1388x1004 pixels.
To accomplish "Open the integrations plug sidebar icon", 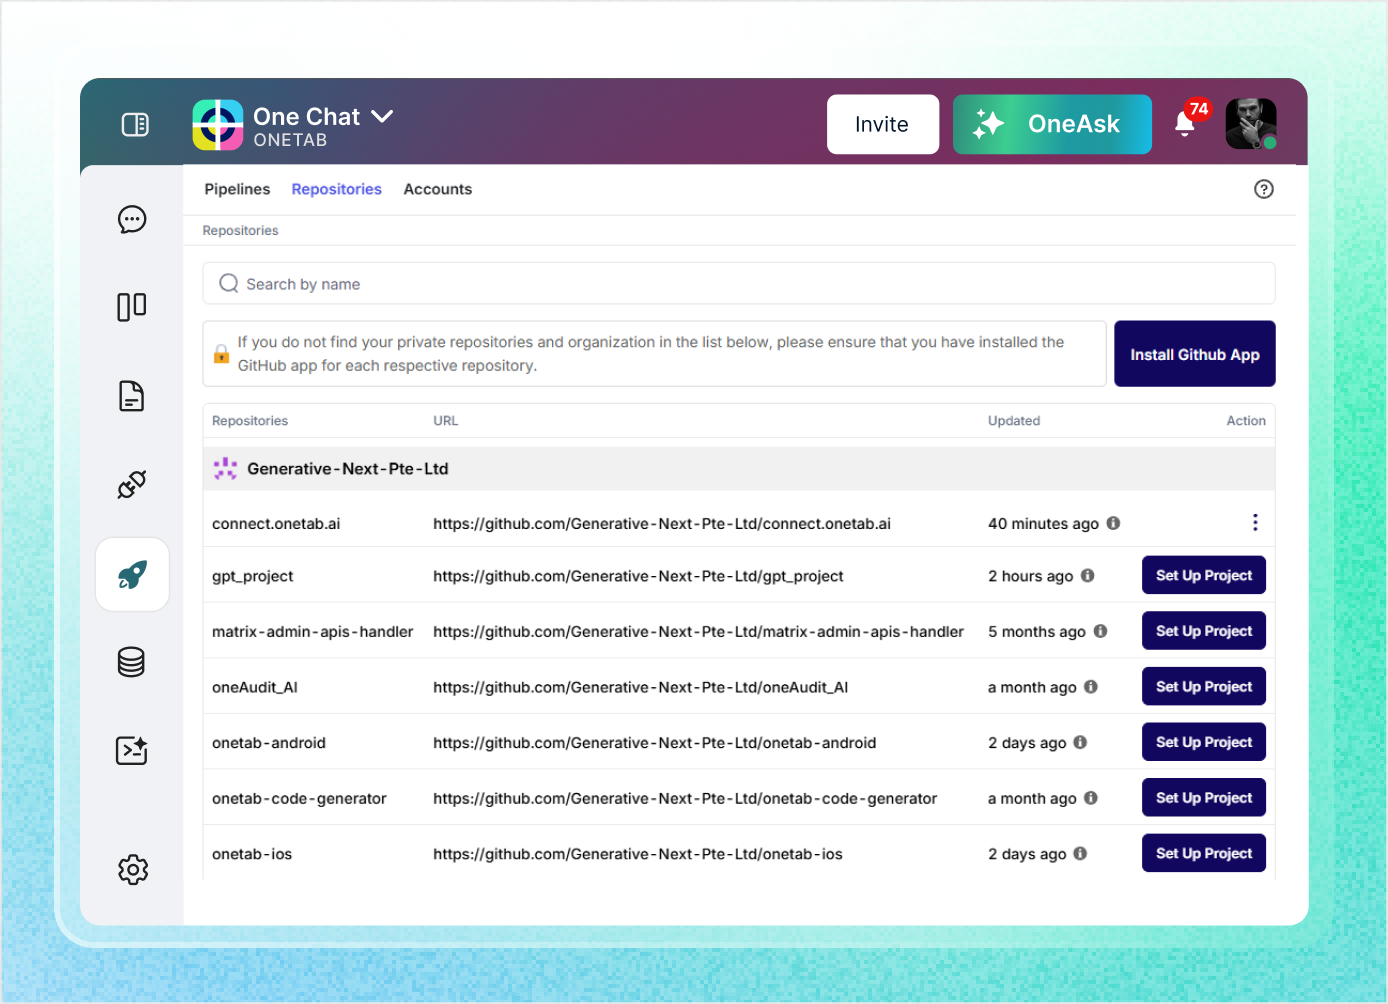I will click(132, 485).
